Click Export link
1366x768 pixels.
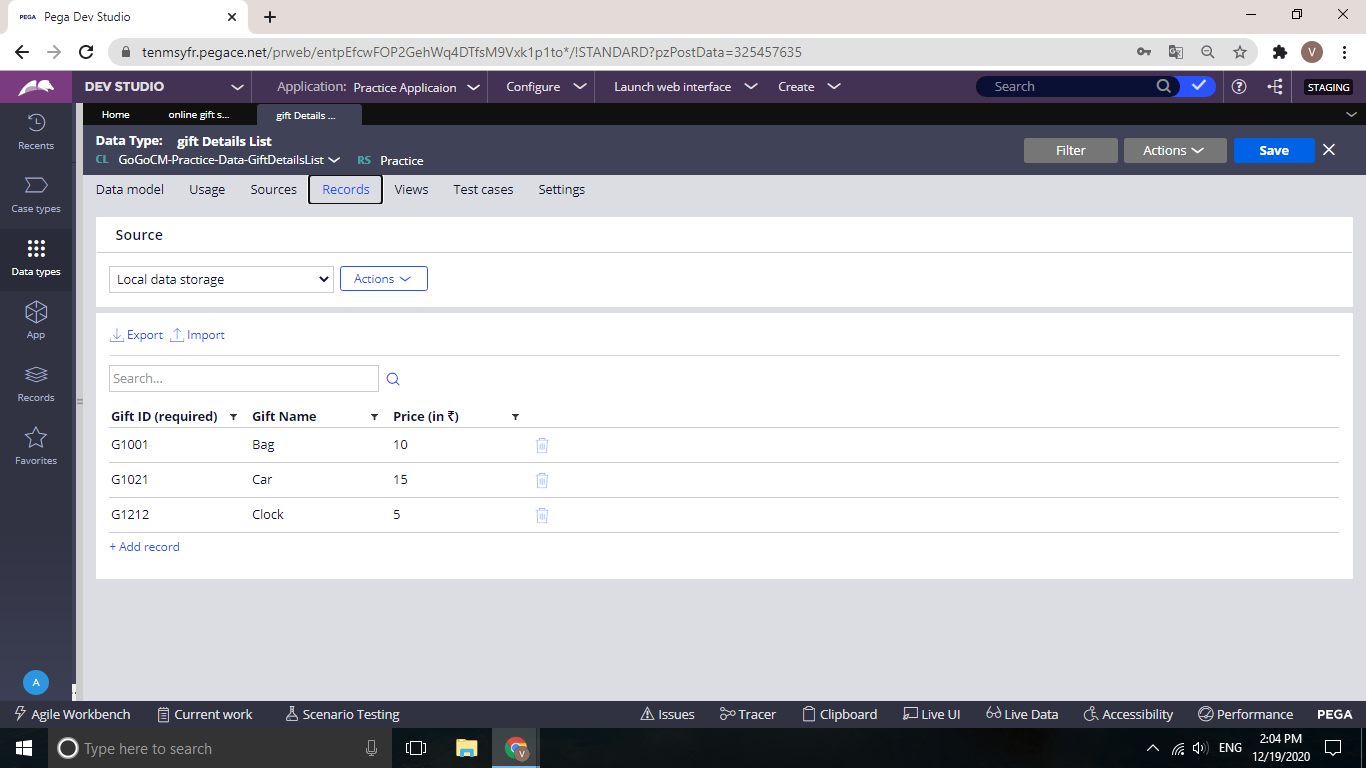tap(136, 335)
